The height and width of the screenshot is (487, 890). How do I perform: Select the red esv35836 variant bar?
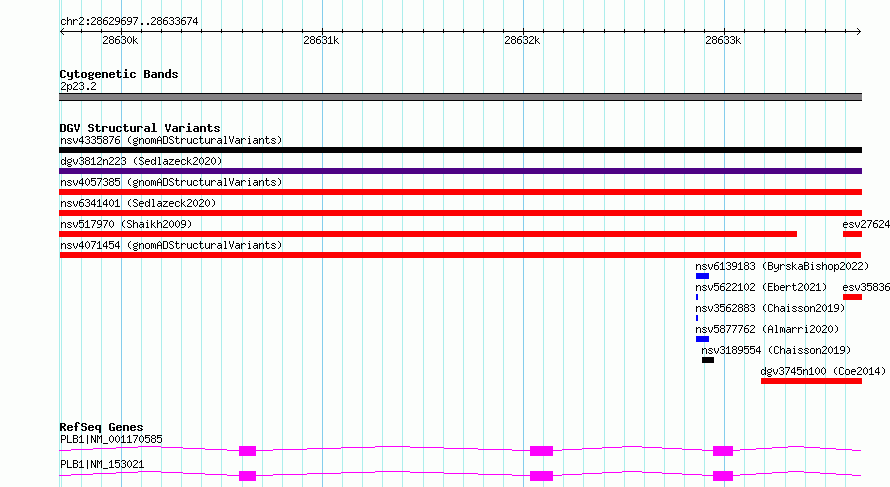pos(853,297)
